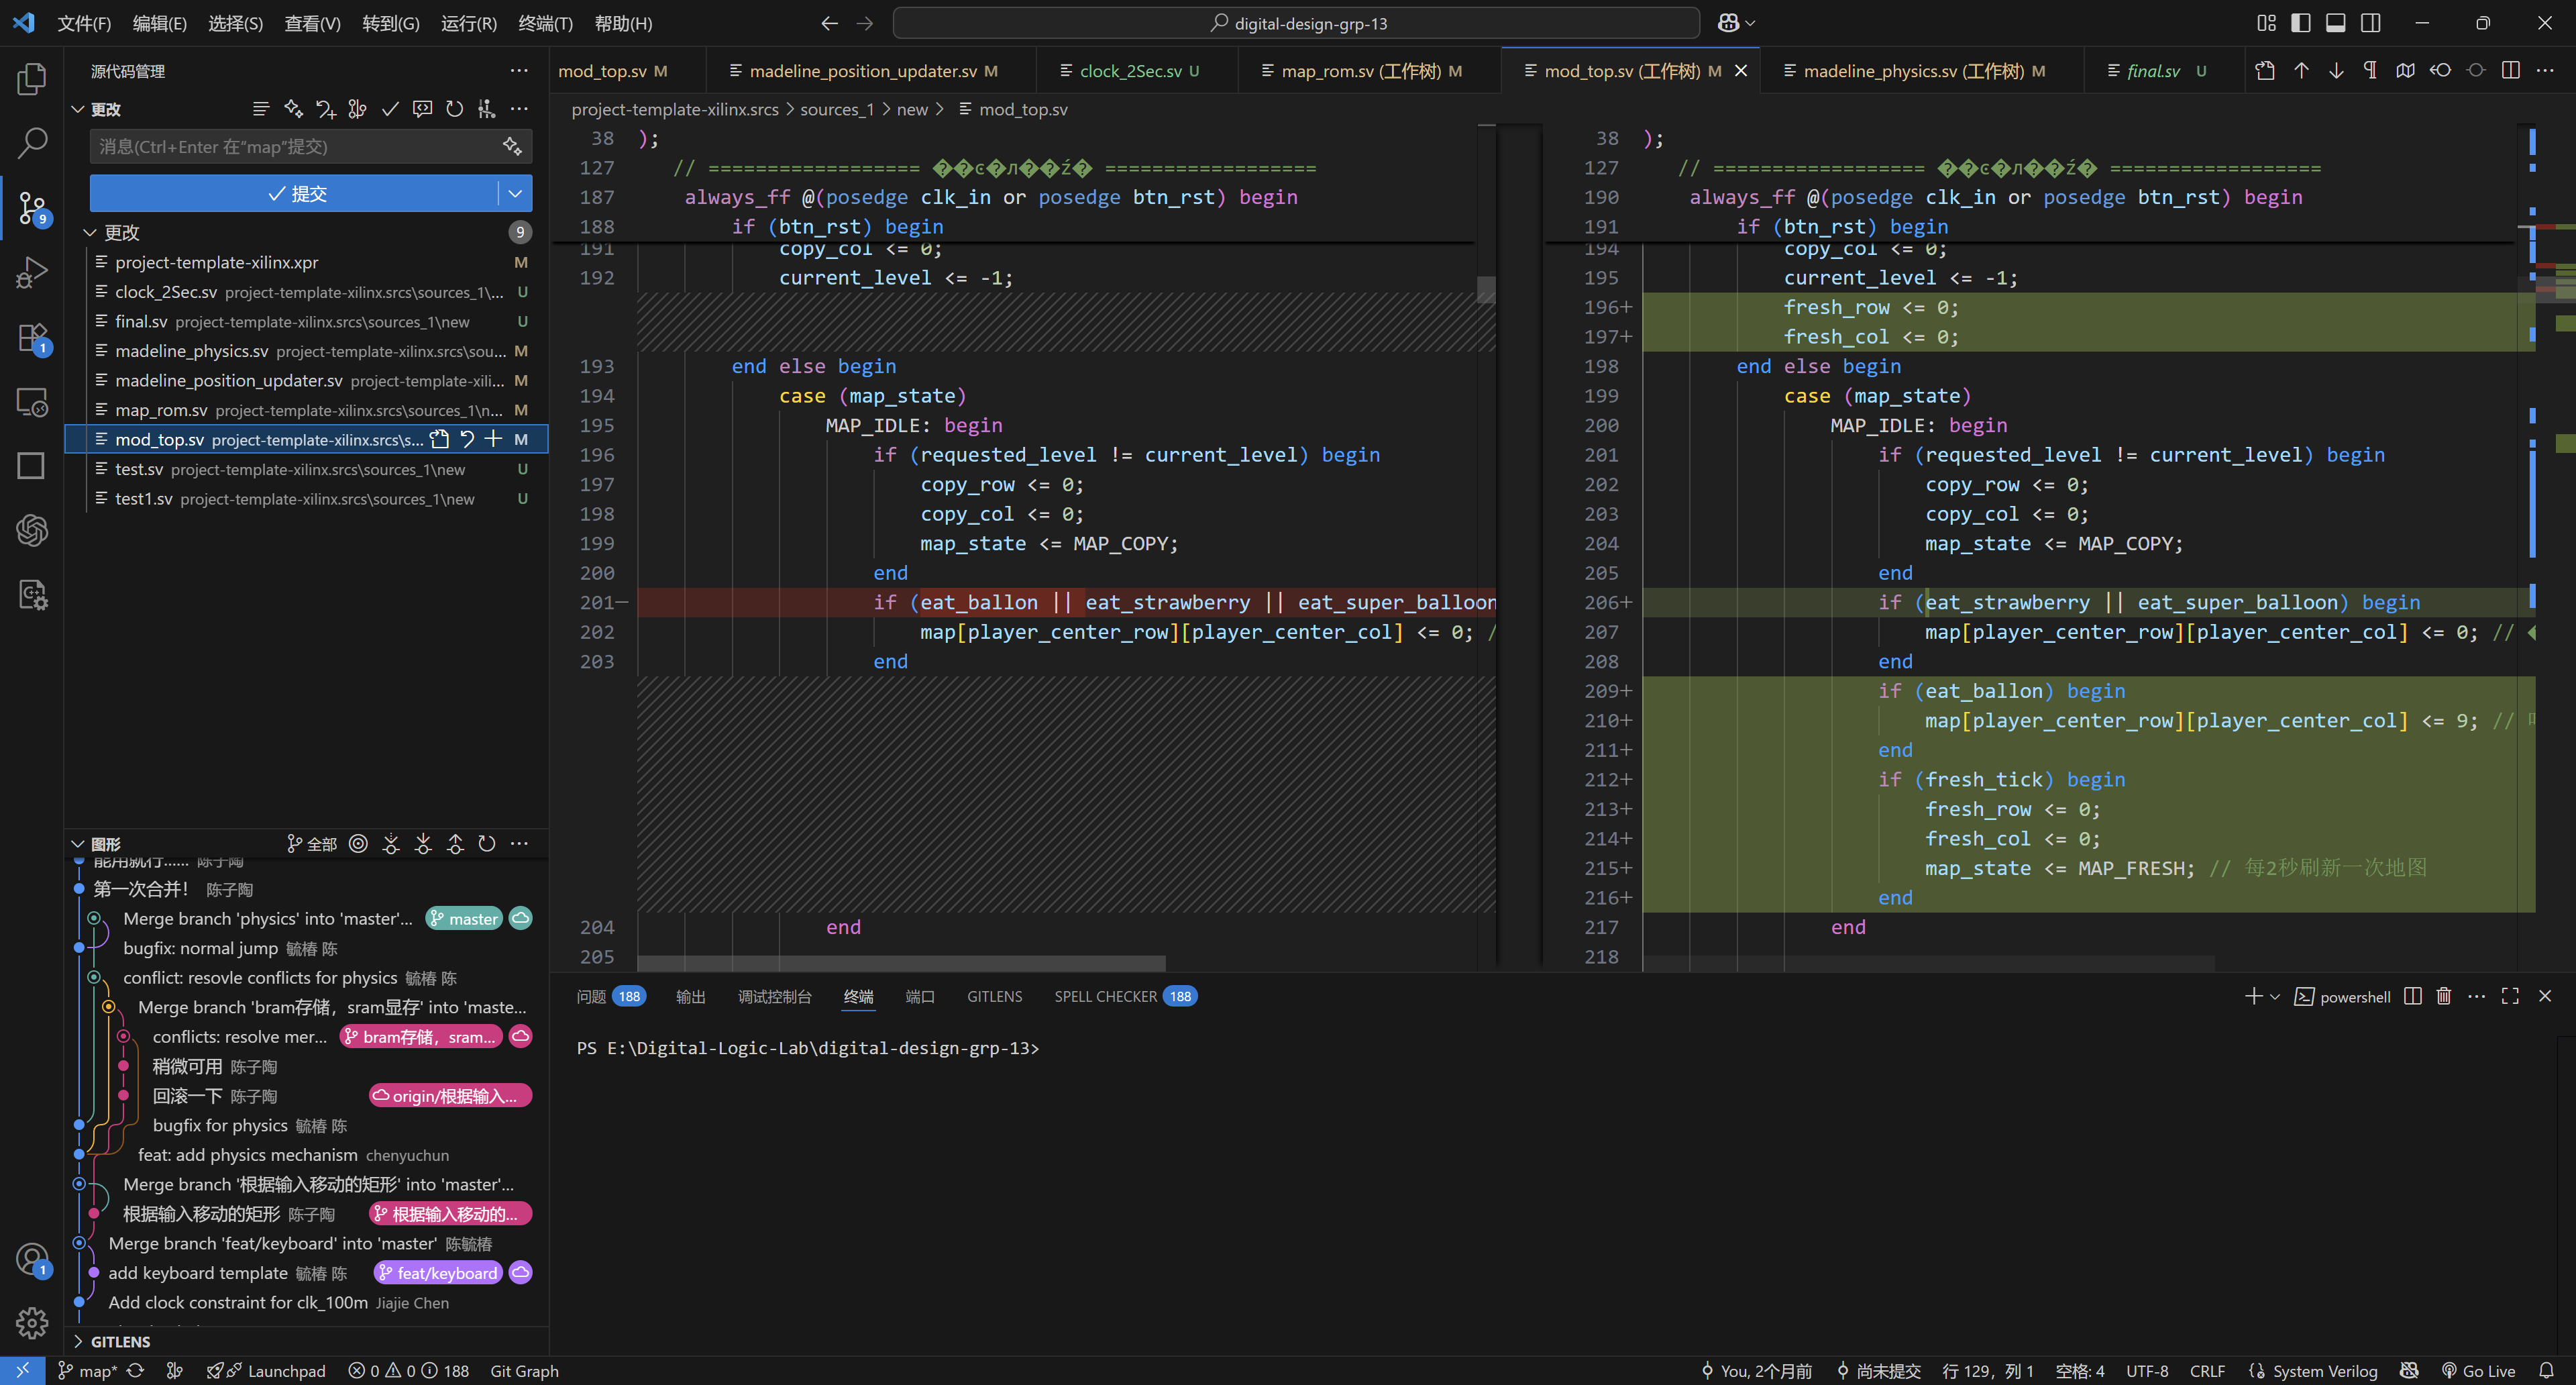
Task: Go to previous change arrow in diff toolbar
Action: point(2301,71)
